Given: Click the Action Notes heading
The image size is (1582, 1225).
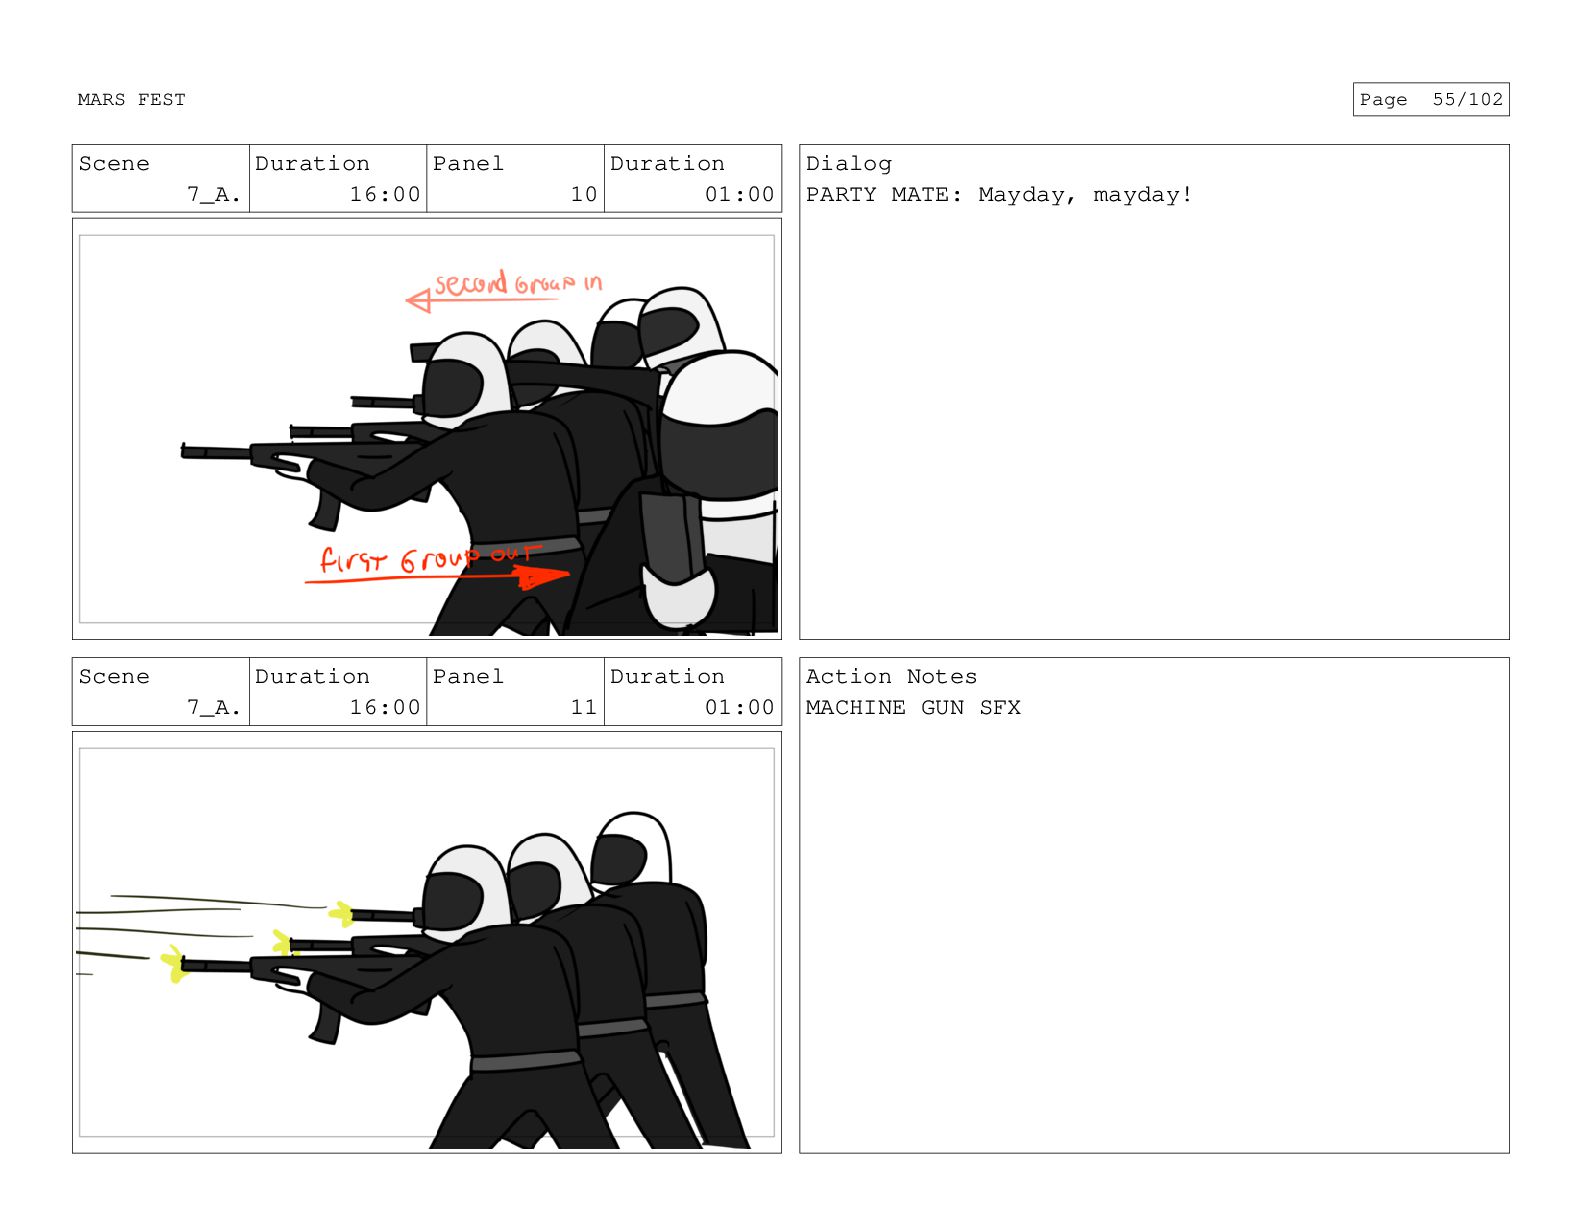Looking at the screenshot, I should 891,677.
